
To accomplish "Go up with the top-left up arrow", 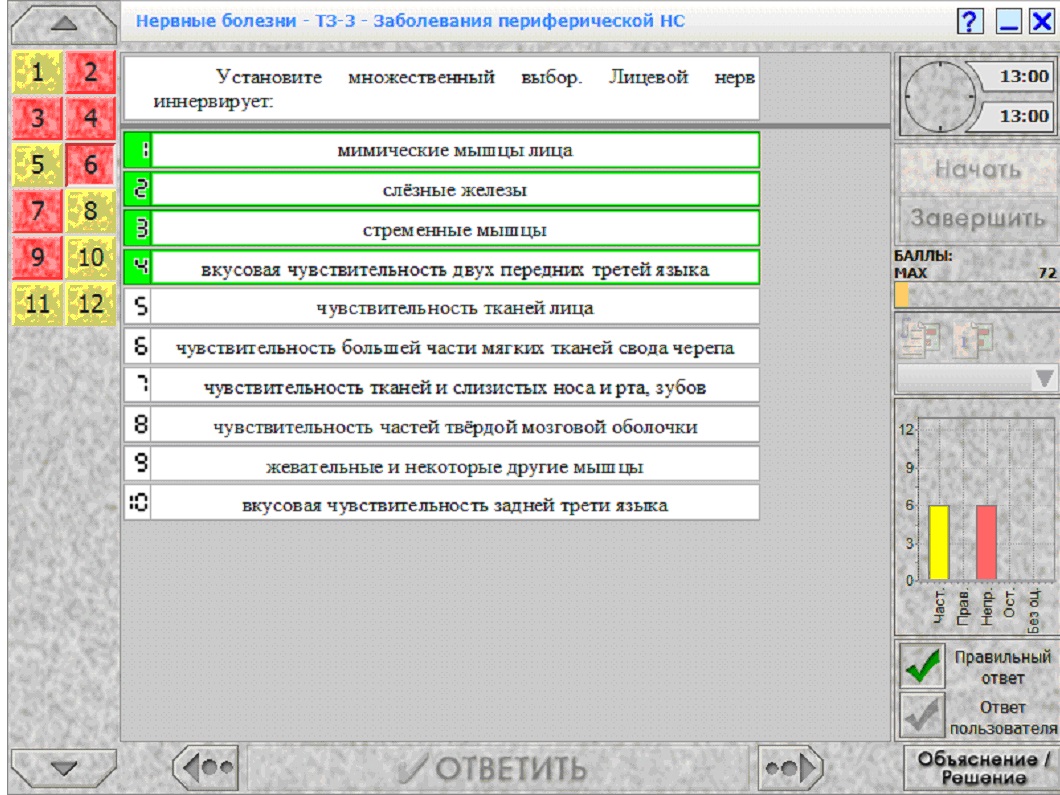I will tap(64, 24).
